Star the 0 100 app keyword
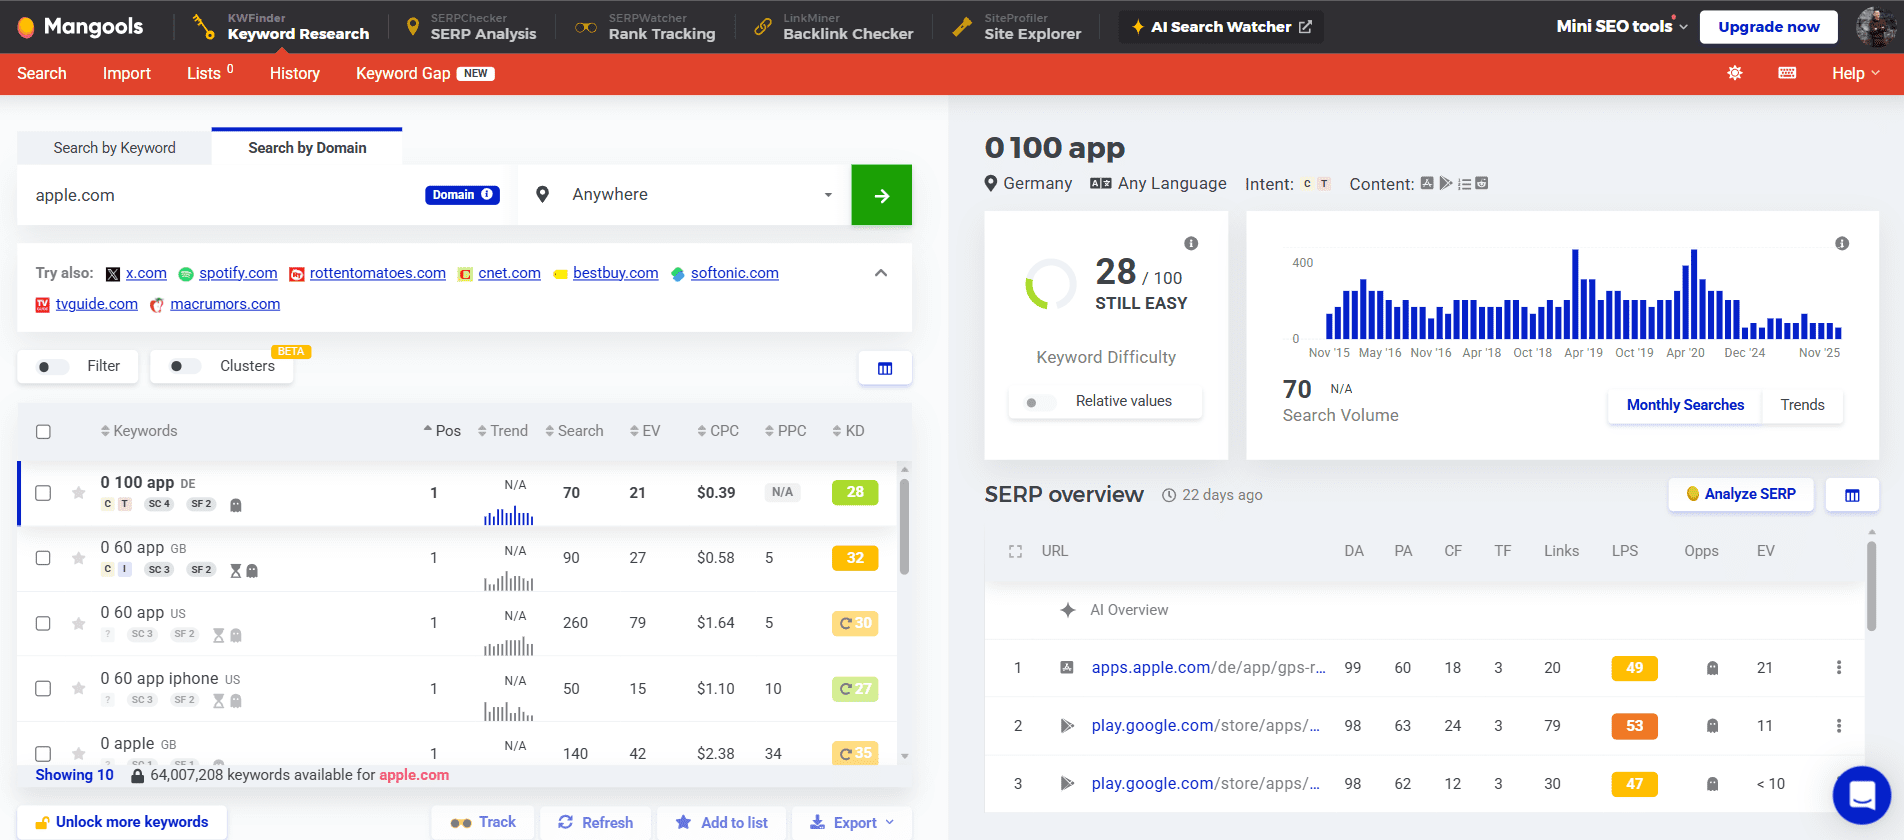Screen dimensions: 1904x840 tap(78, 493)
